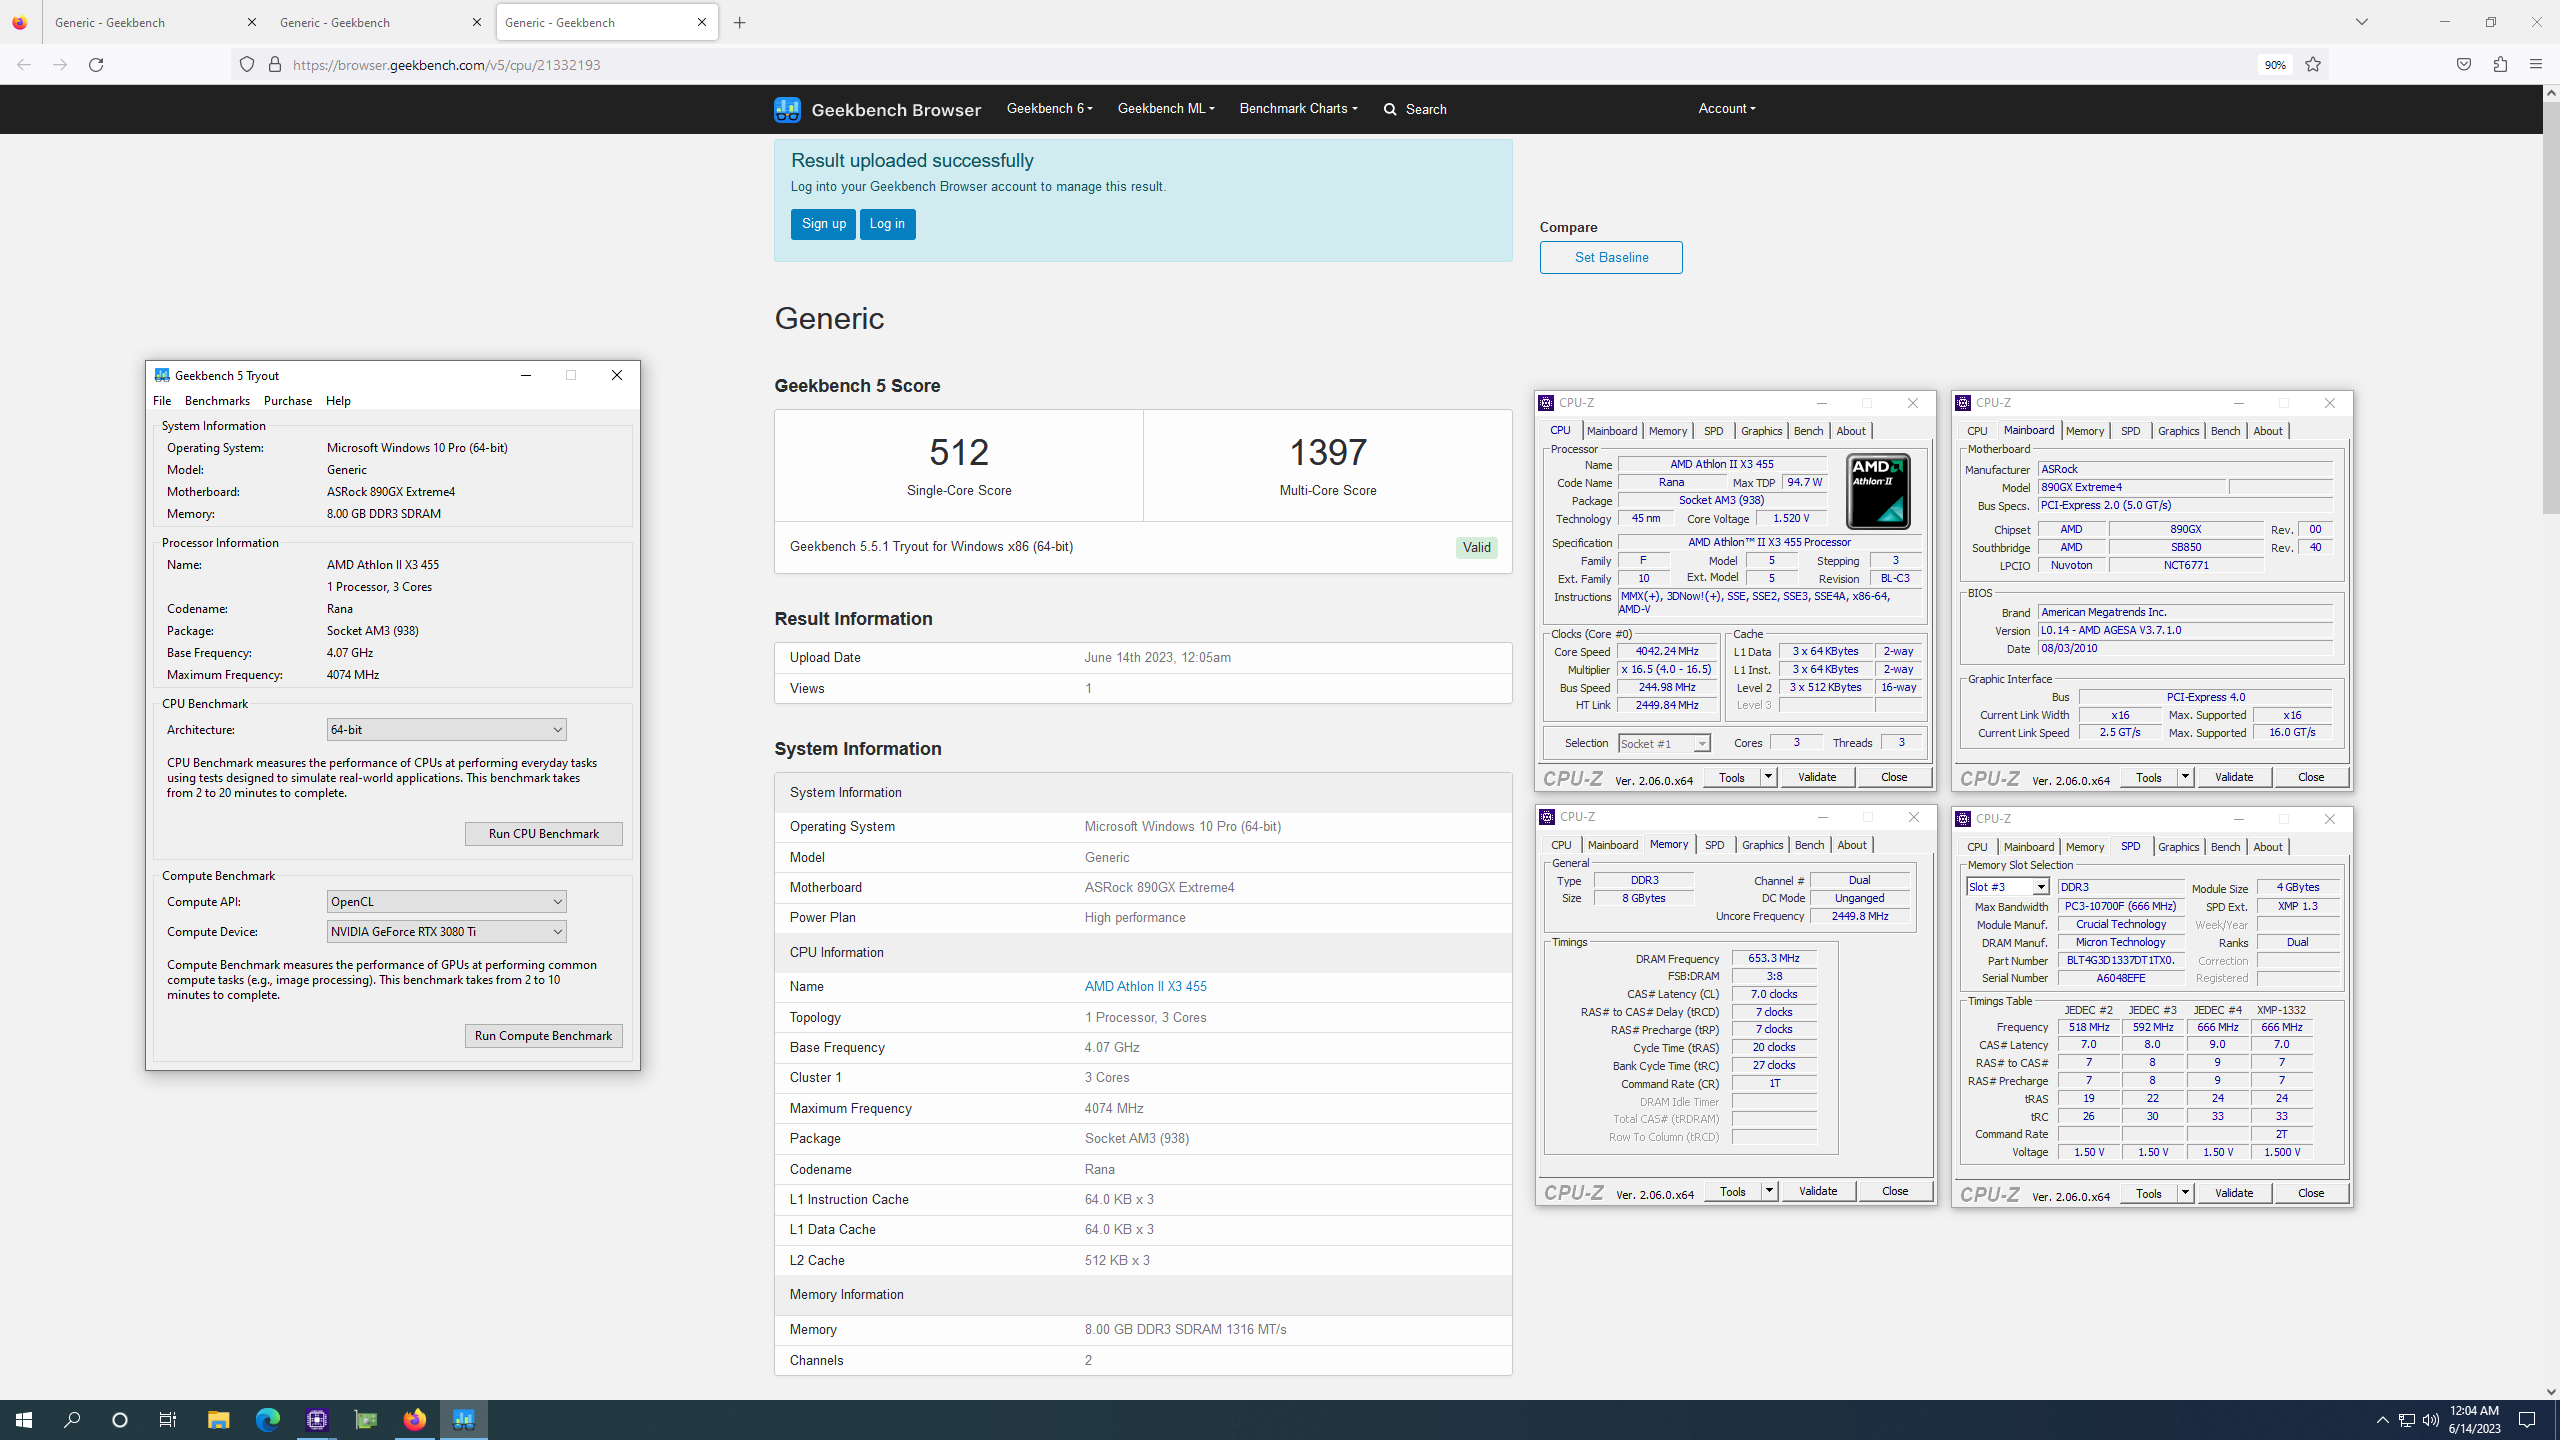Image resolution: width=2560 pixels, height=1440 pixels.
Task: Open the Windows Start menu
Action: (x=24, y=1420)
